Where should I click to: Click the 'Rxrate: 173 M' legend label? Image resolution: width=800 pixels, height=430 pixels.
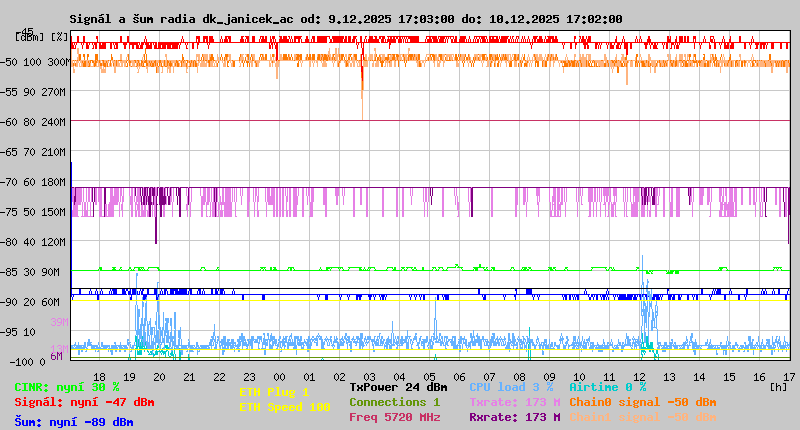tap(515, 417)
